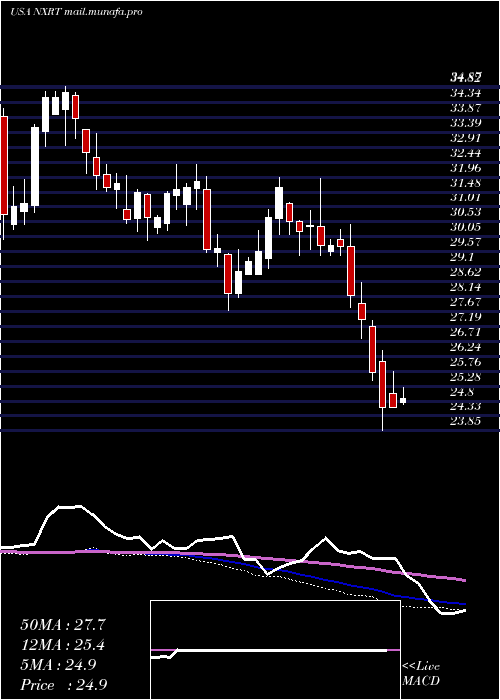Click the 33.39 price axis label

coord(465,123)
